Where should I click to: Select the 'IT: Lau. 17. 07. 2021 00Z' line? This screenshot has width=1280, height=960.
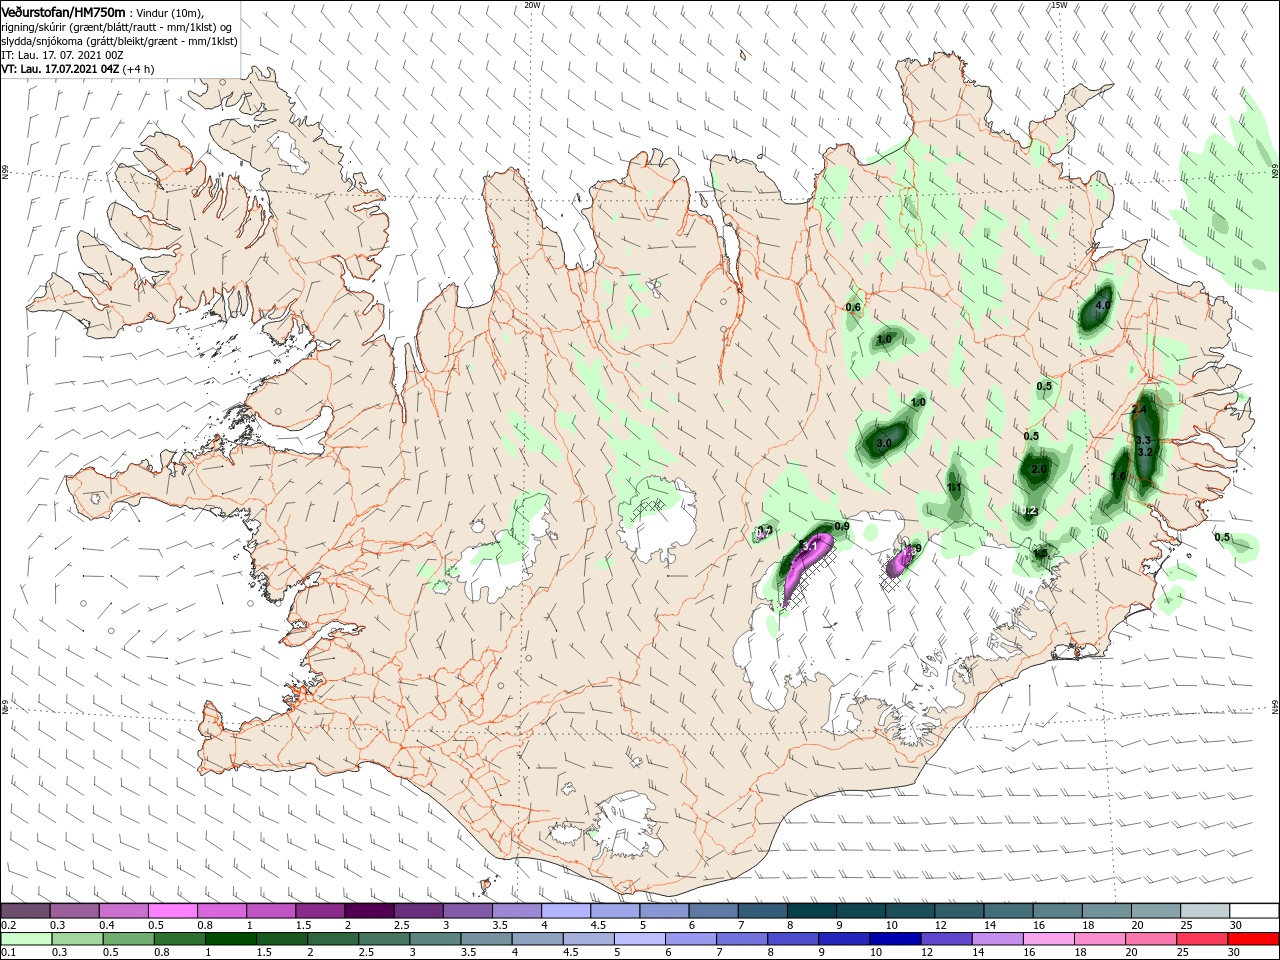tap(62, 55)
